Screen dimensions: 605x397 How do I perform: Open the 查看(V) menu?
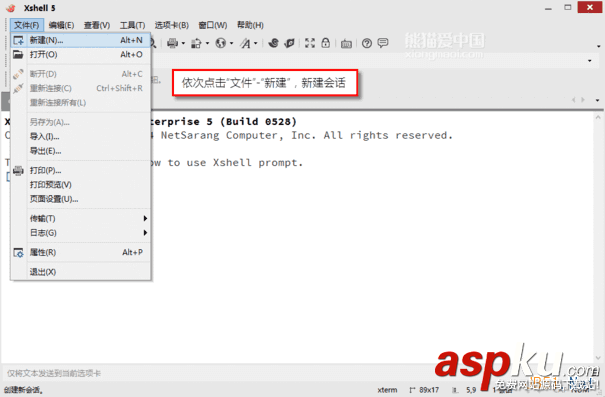coord(97,25)
